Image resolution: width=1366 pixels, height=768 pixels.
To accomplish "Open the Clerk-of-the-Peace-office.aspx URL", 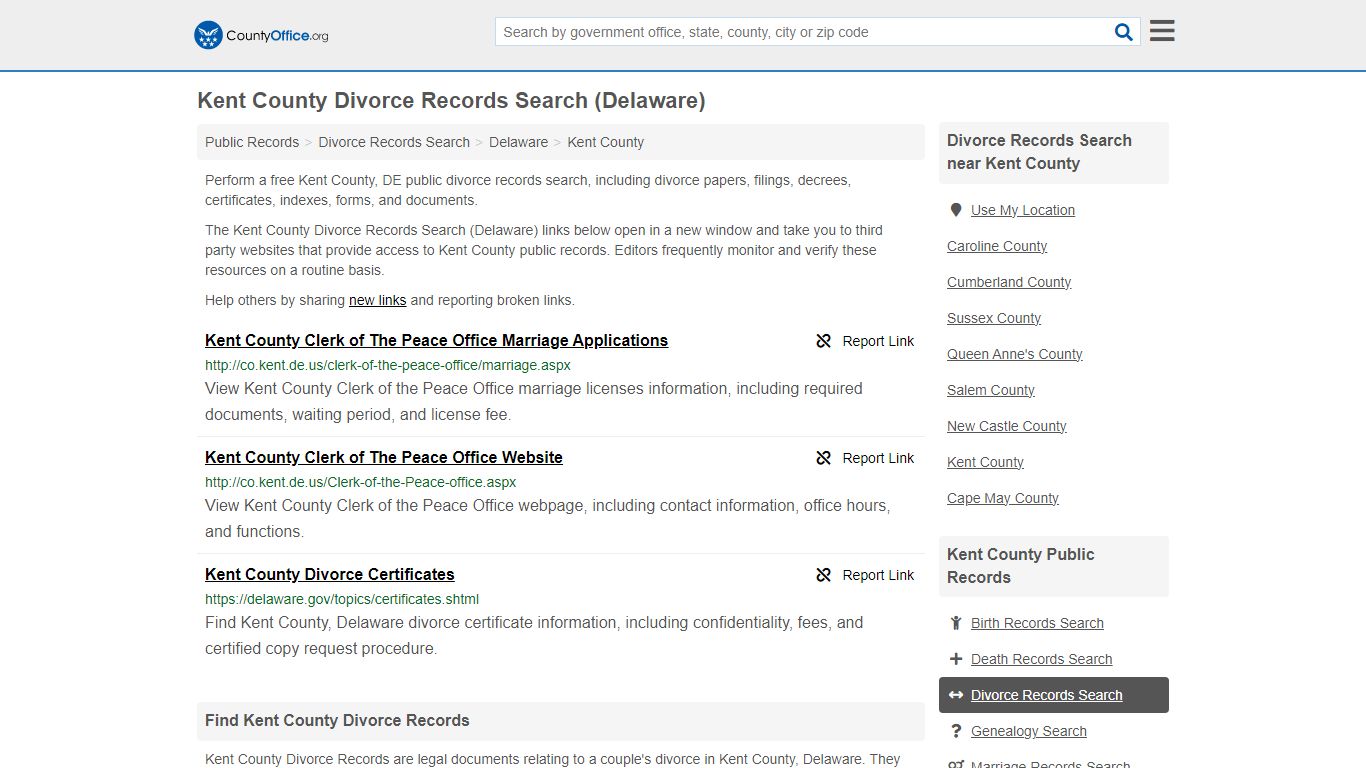I will click(x=360, y=482).
